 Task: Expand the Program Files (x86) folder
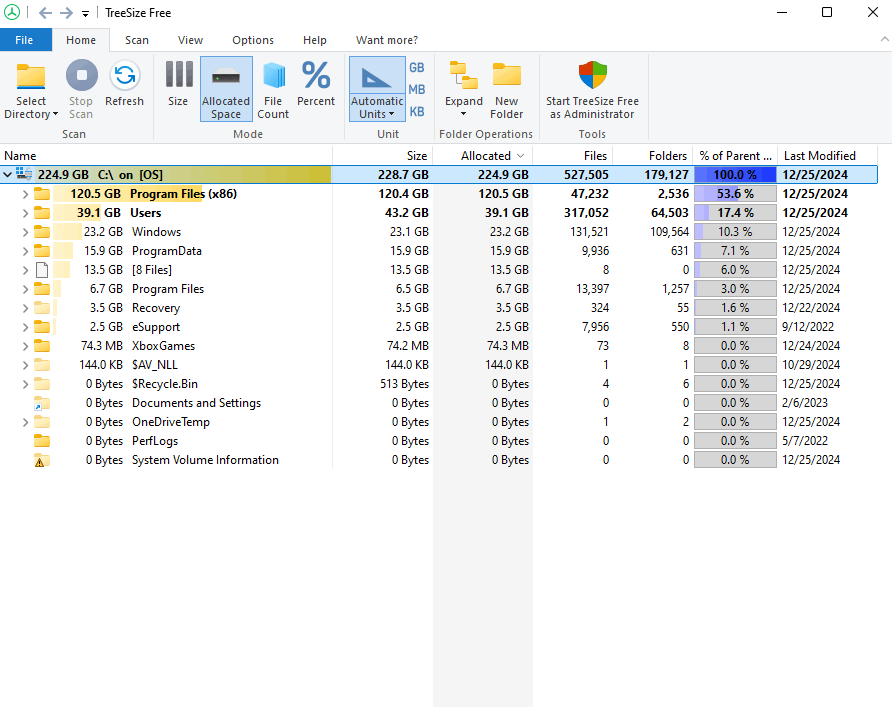25,194
